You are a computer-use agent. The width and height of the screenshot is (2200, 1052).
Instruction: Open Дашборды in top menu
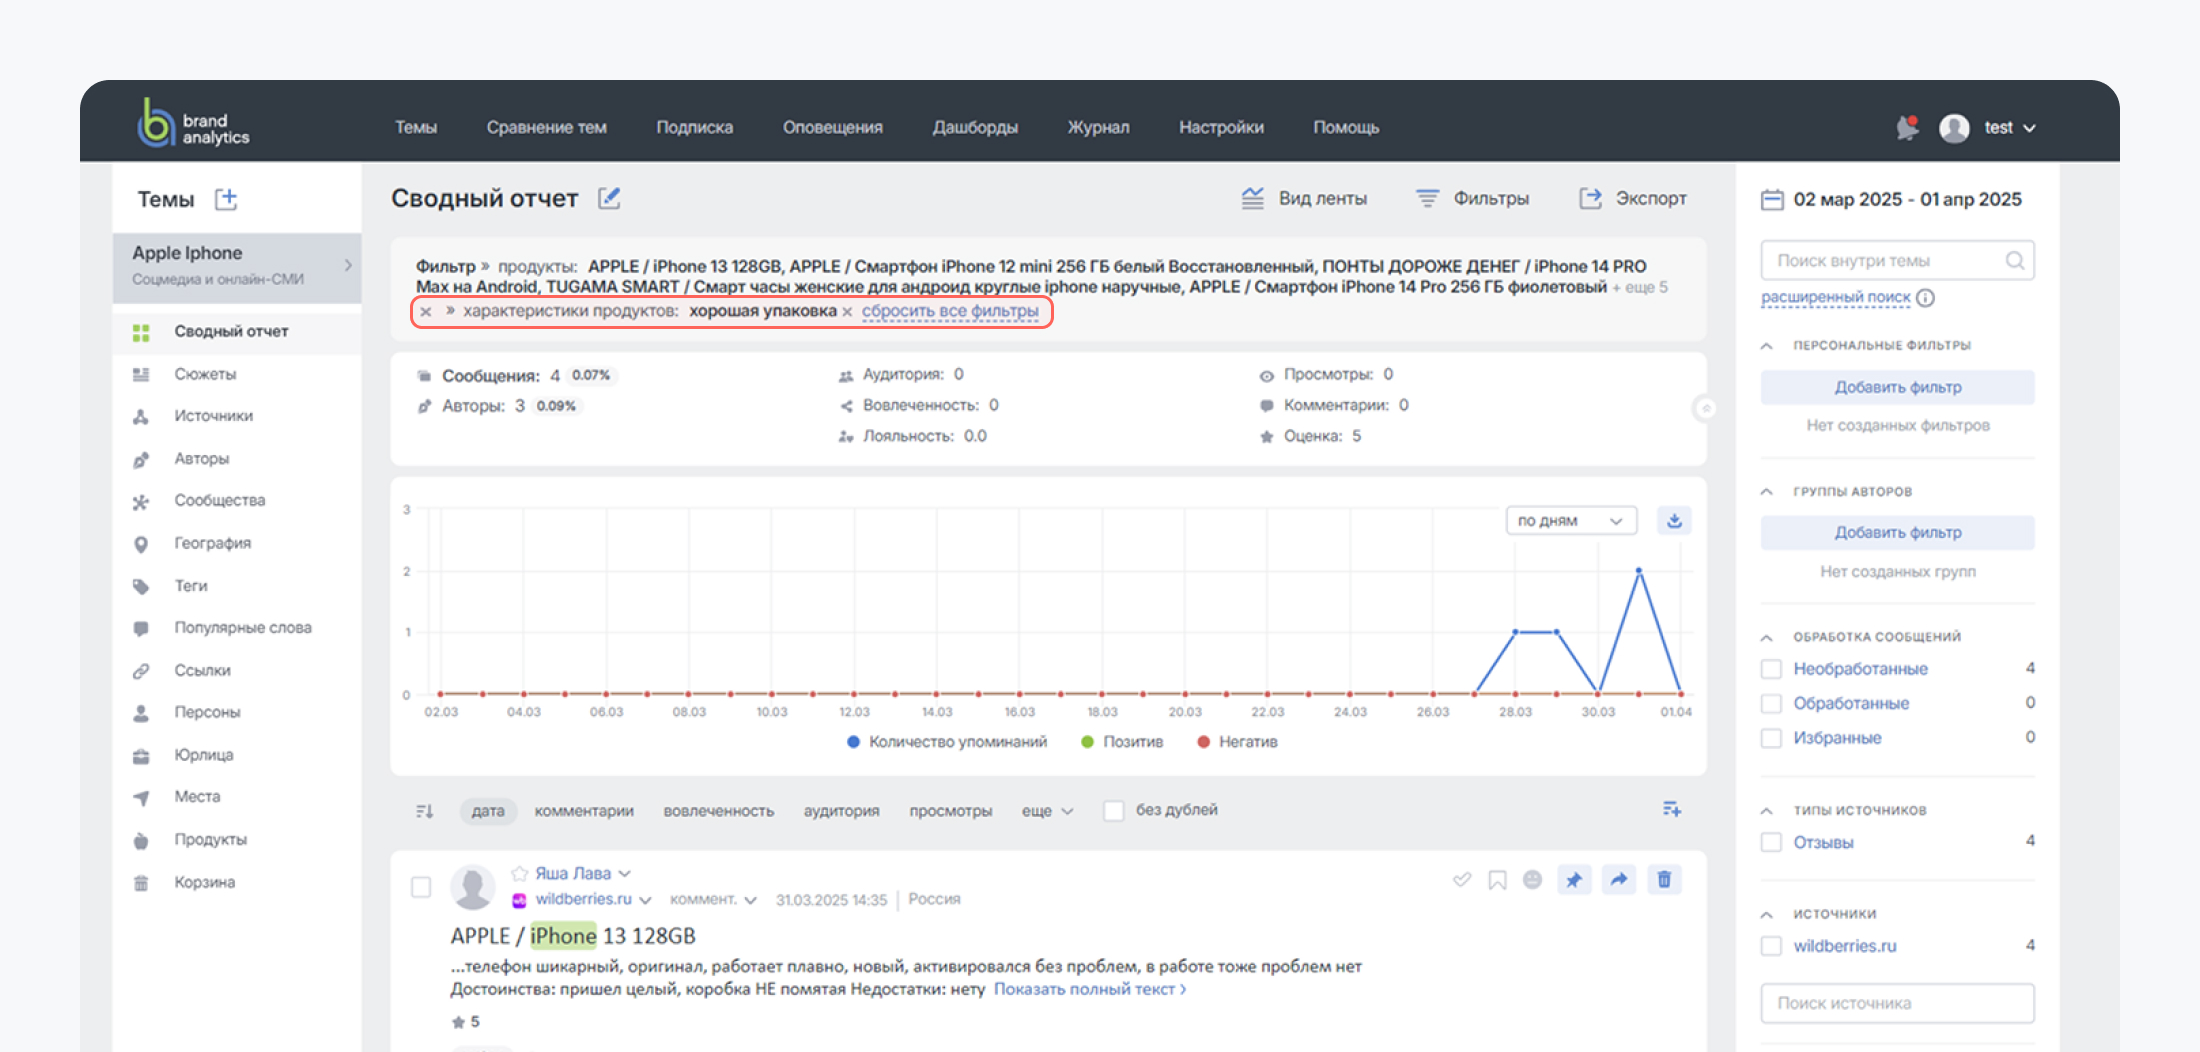click(x=975, y=127)
